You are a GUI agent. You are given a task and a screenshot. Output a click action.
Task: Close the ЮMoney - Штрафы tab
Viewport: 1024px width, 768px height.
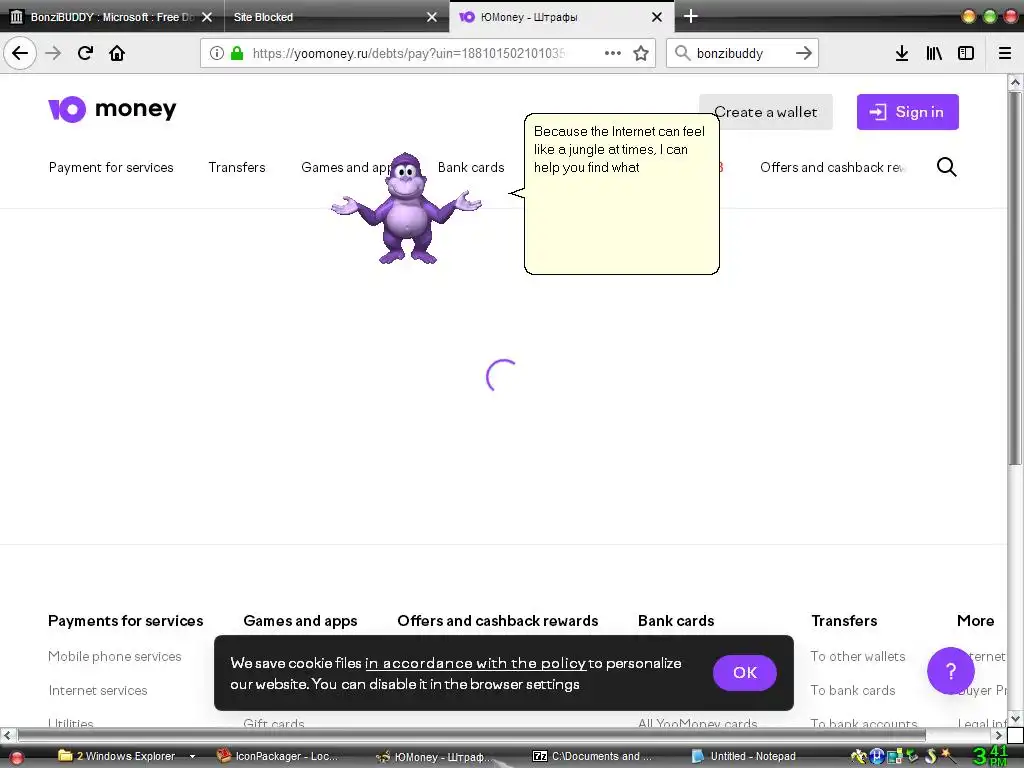pos(657,17)
